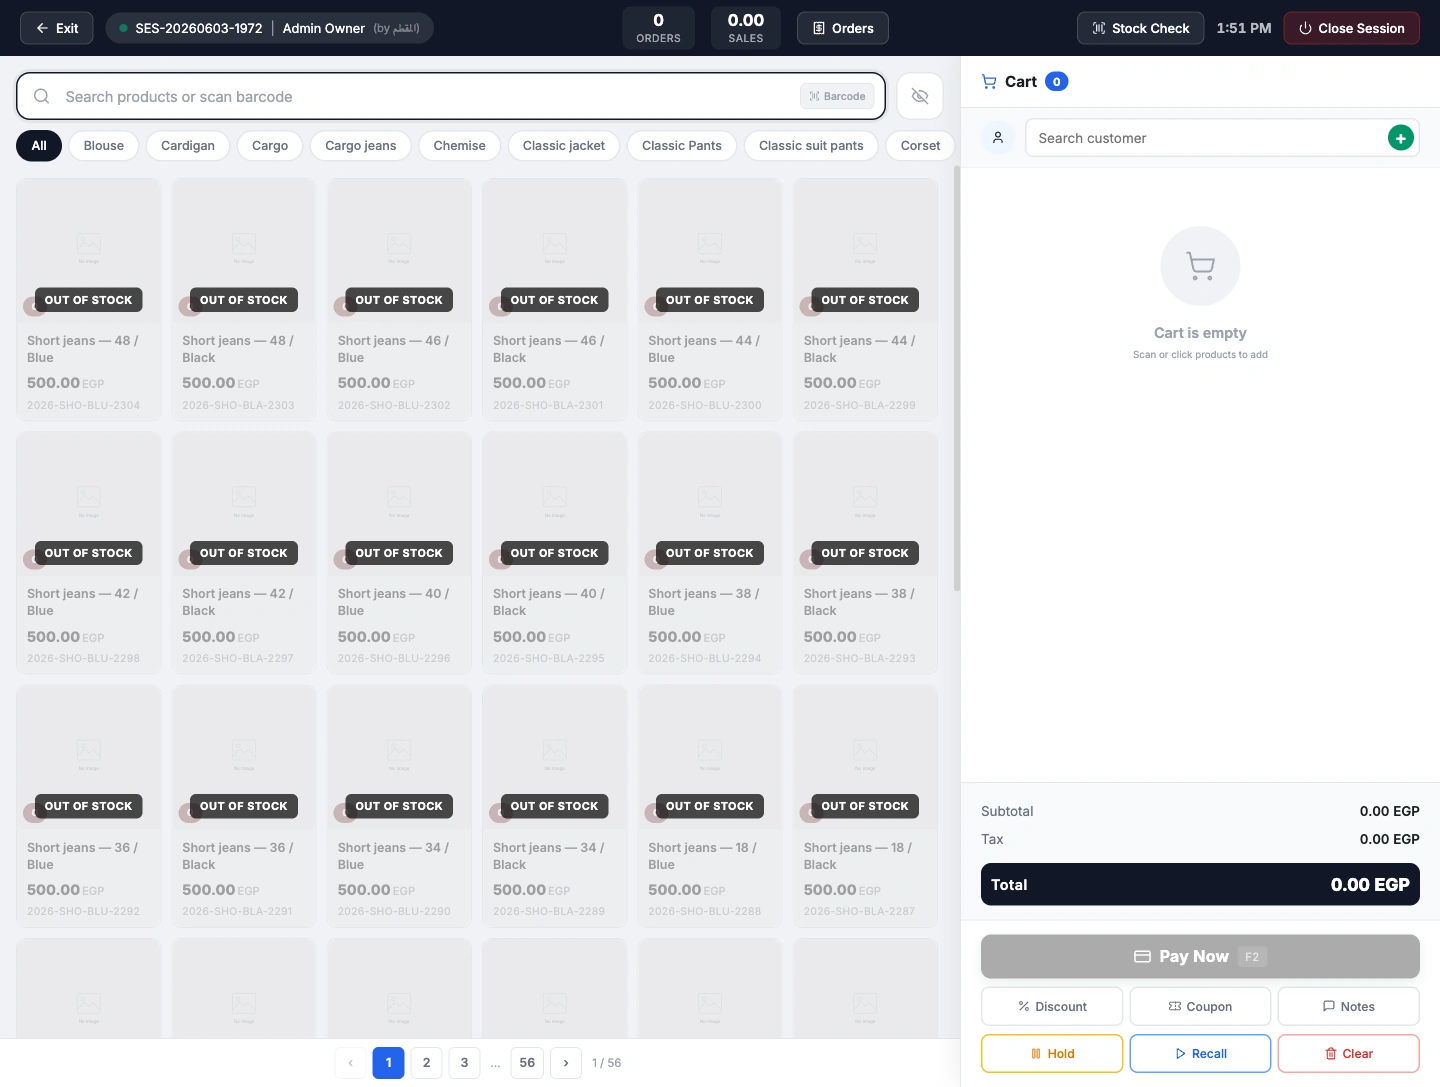This screenshot has height=1087, width=1440.
Task: Click SKU text 2026-SHO-BLU-2296
Action: [x=394, y=658]
